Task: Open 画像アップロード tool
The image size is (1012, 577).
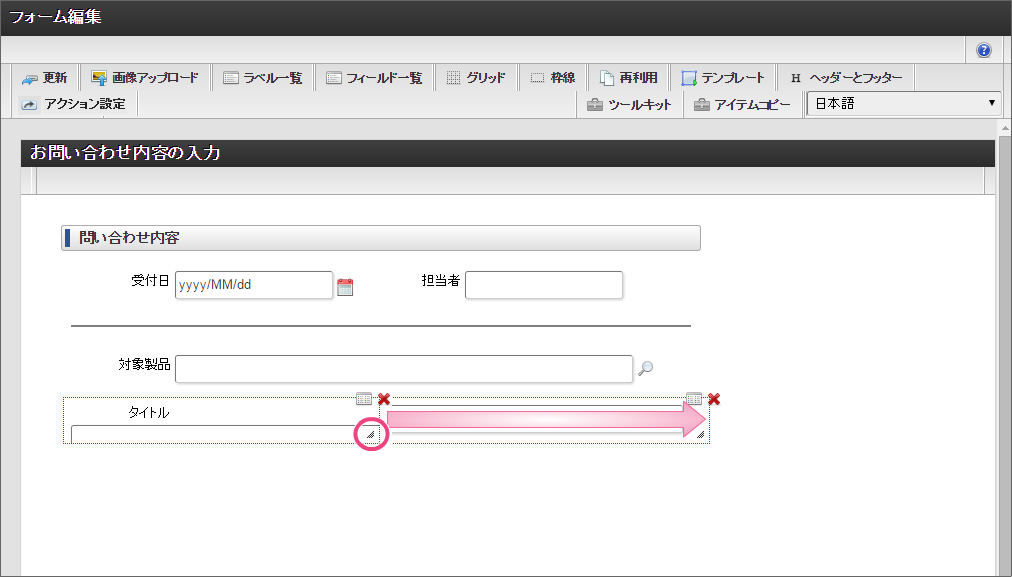Action: (x=145, y=78)
